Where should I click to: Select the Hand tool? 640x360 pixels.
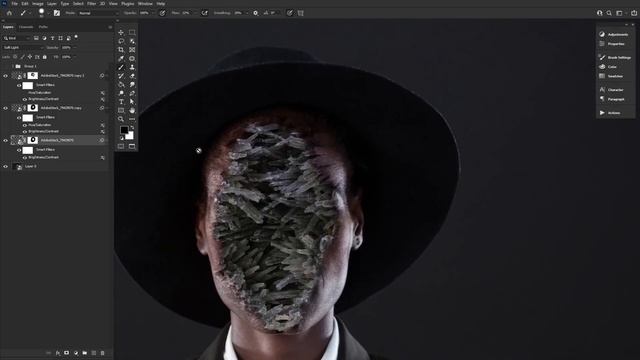132,110
